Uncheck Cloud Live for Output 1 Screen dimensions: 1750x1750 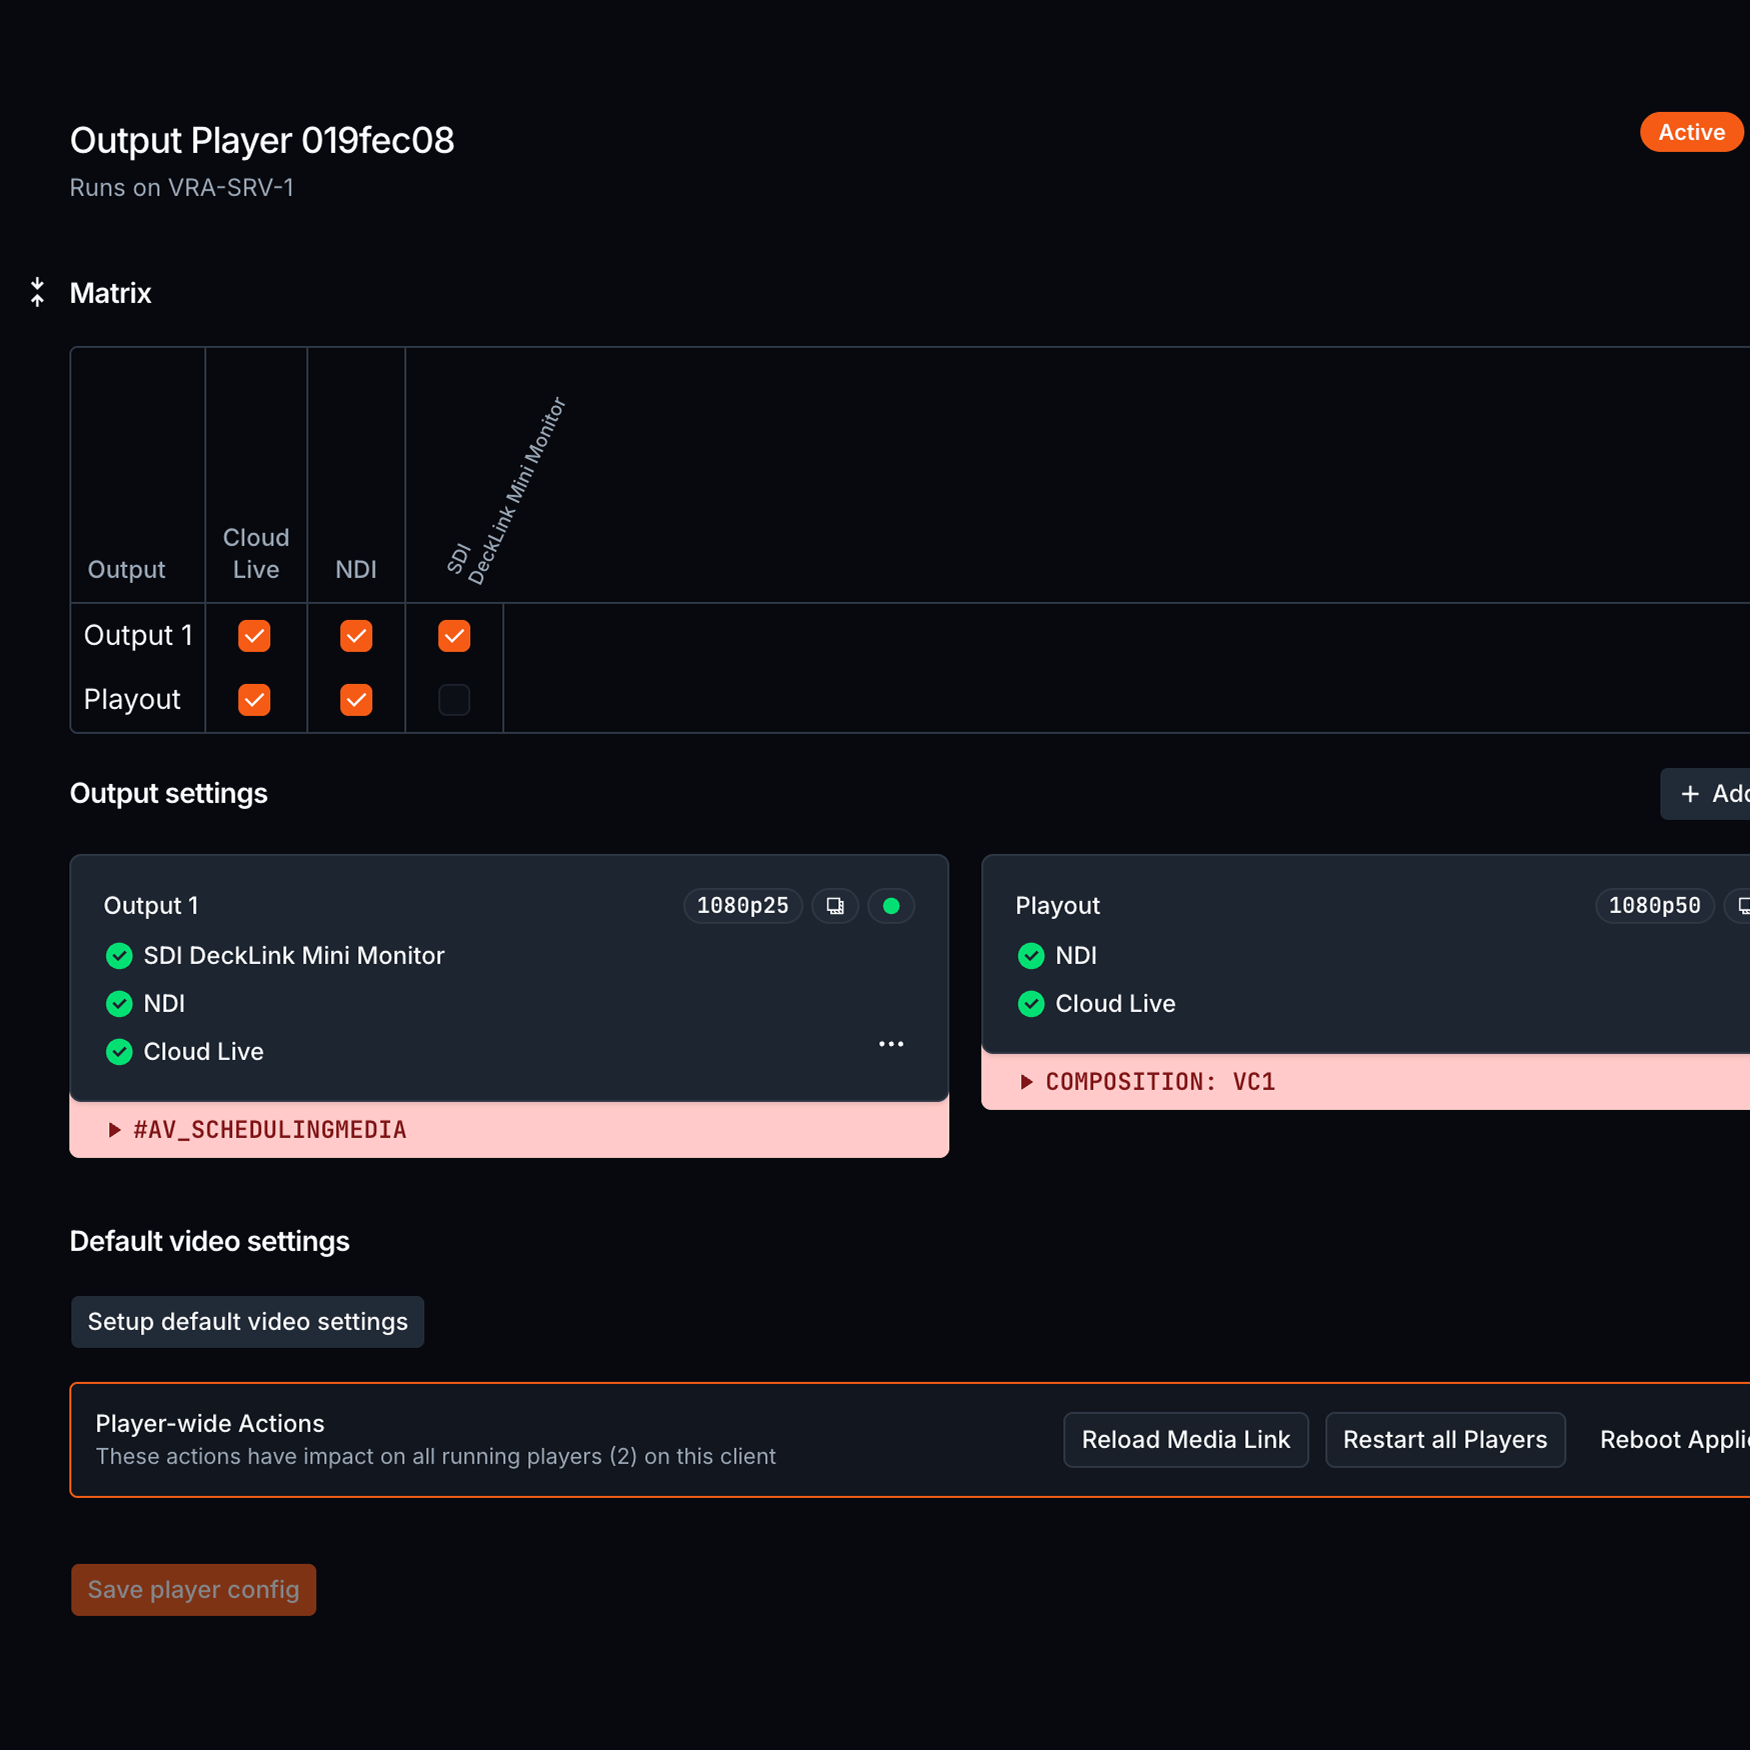pos(254,636)
